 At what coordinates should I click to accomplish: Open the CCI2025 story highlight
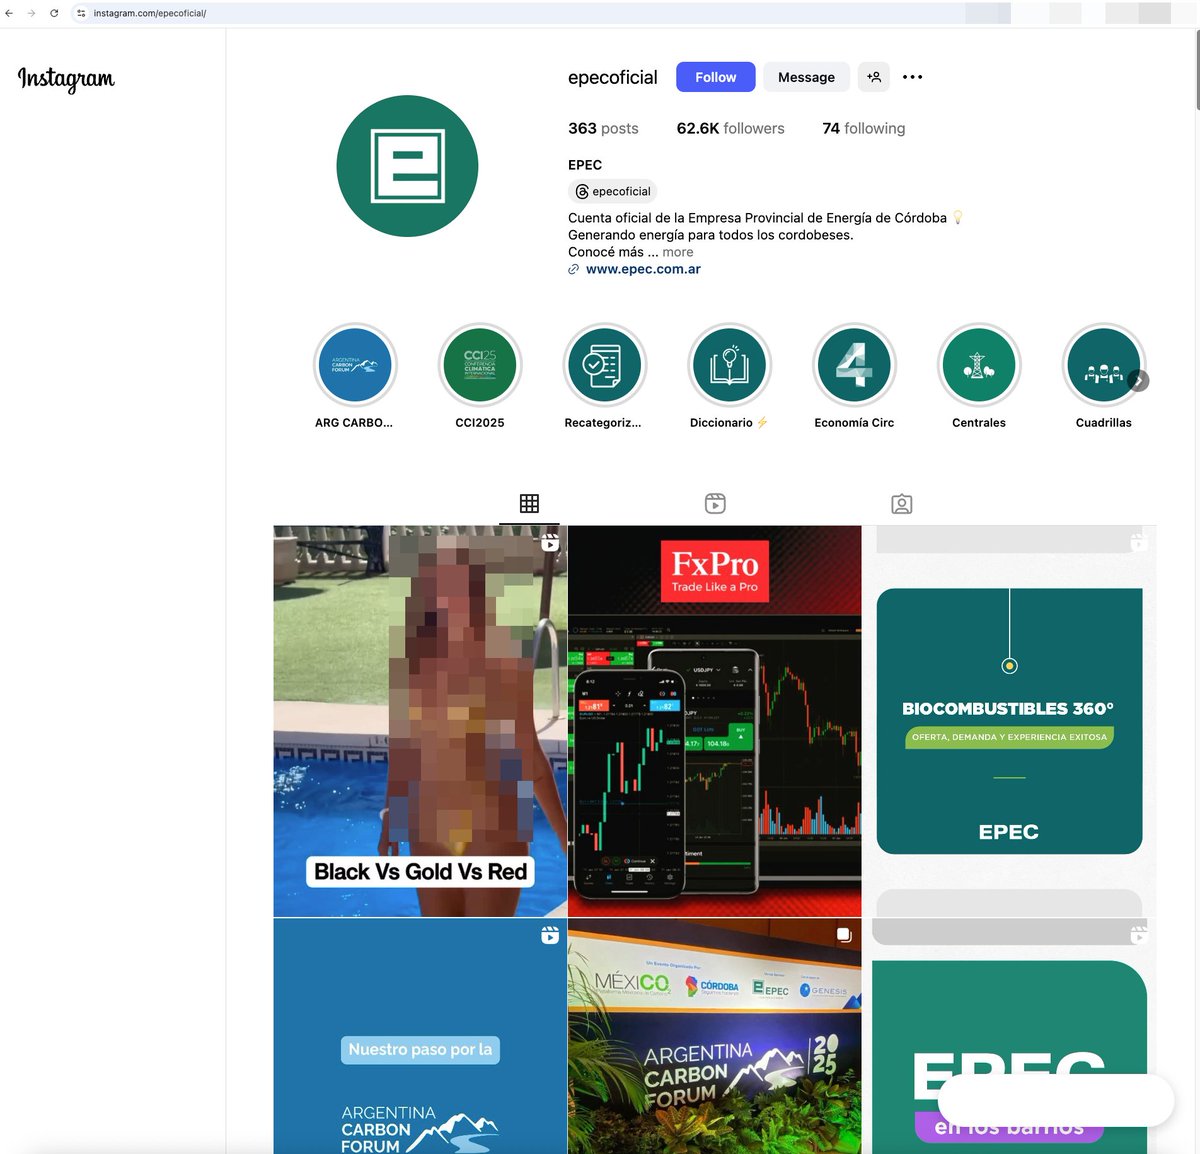[480, 365]
